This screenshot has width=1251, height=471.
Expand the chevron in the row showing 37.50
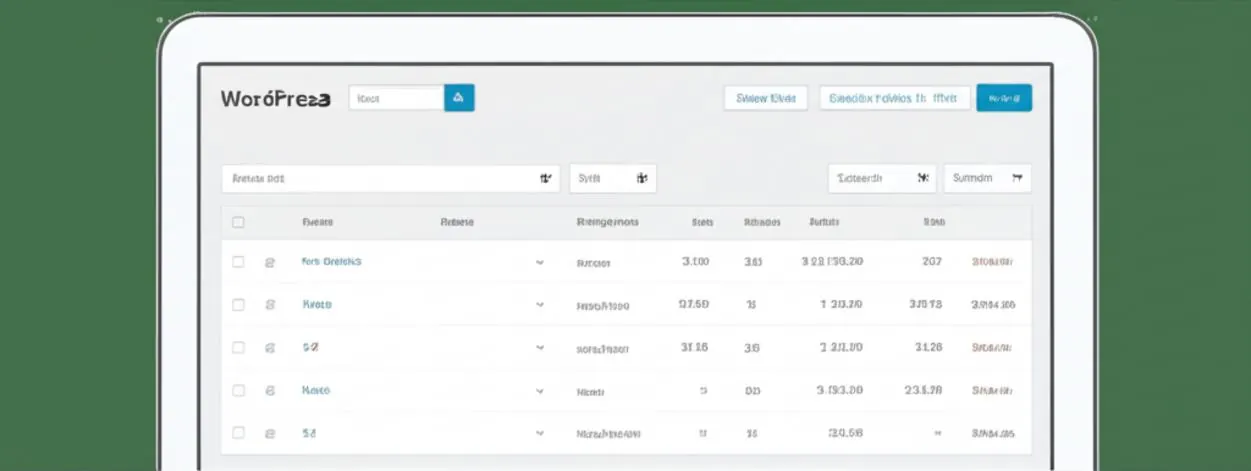(540, 305)
